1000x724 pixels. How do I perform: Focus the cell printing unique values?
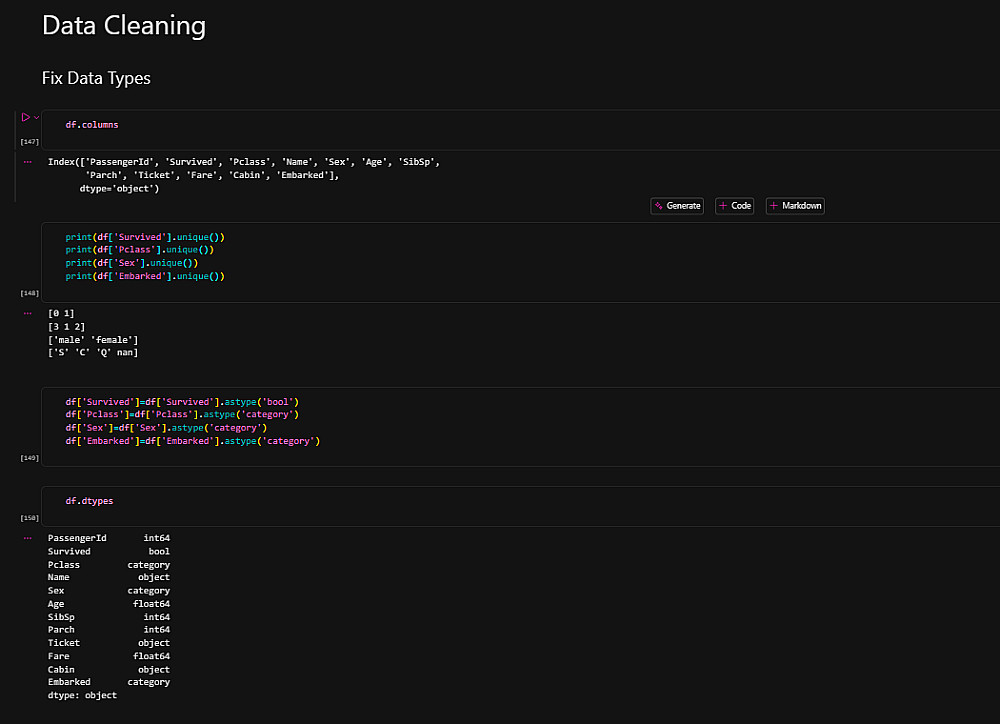[x=400, y=257]
